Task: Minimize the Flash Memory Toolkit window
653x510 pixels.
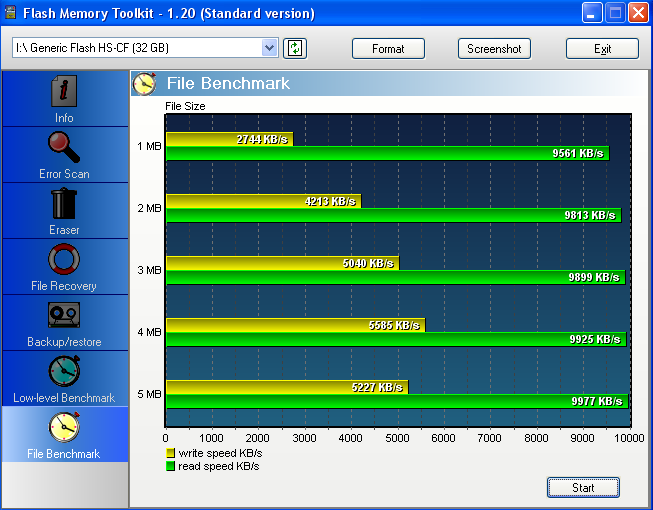Action: [x=592, y=13]
